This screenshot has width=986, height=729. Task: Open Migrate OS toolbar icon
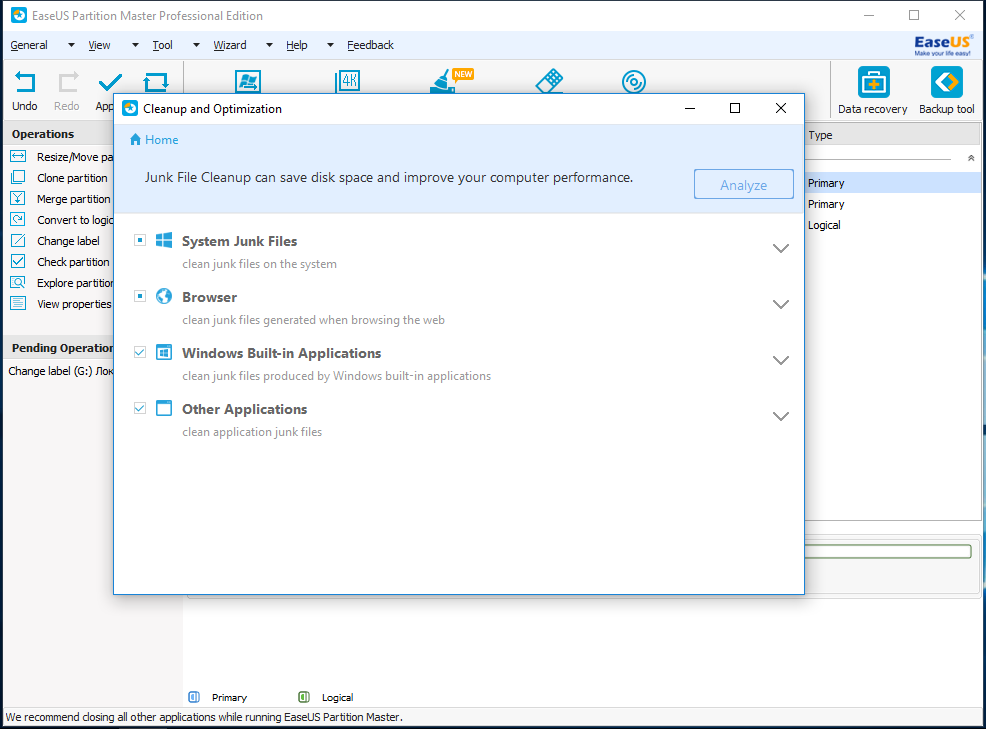pyautogui.click(x=248, y=81)
